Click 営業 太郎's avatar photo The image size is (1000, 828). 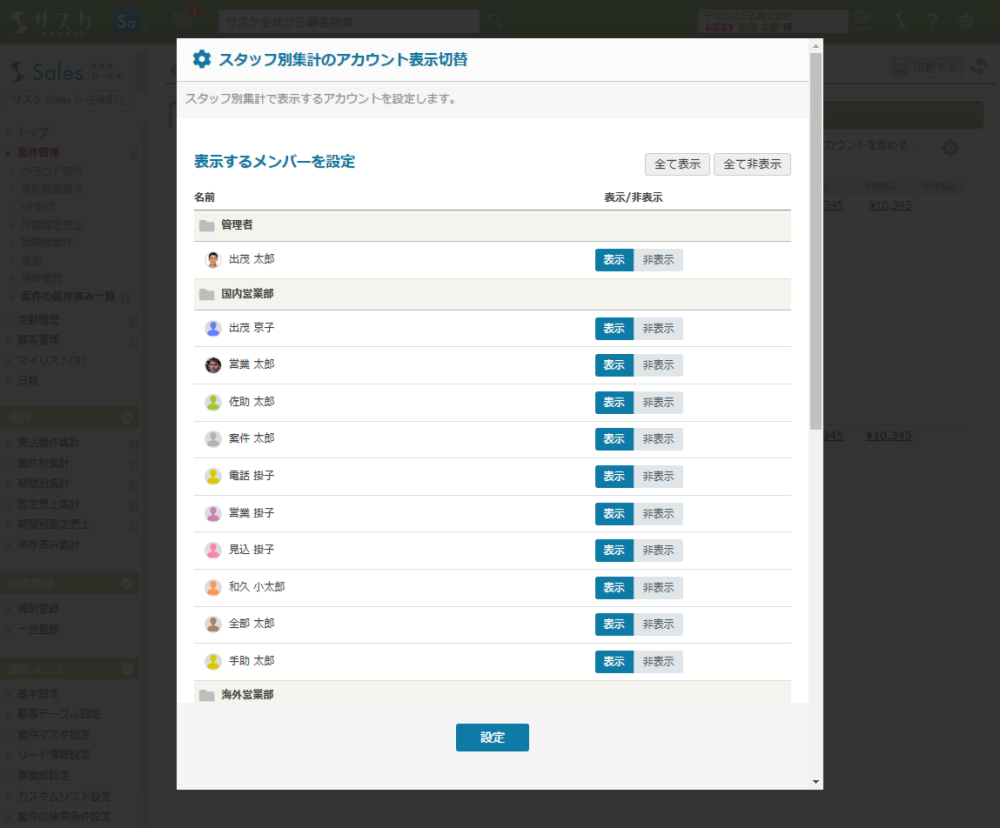click(213, 365)
